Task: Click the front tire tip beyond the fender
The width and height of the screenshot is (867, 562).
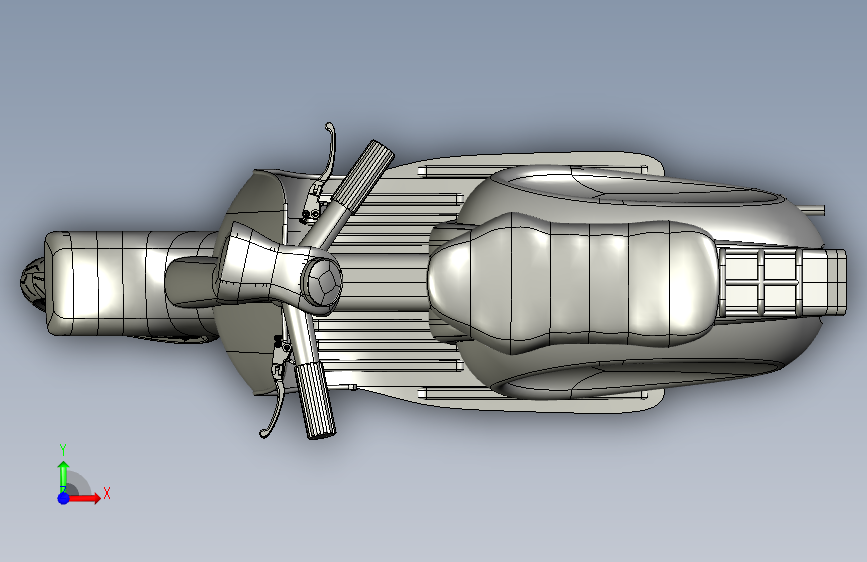Action: (32, 283)
